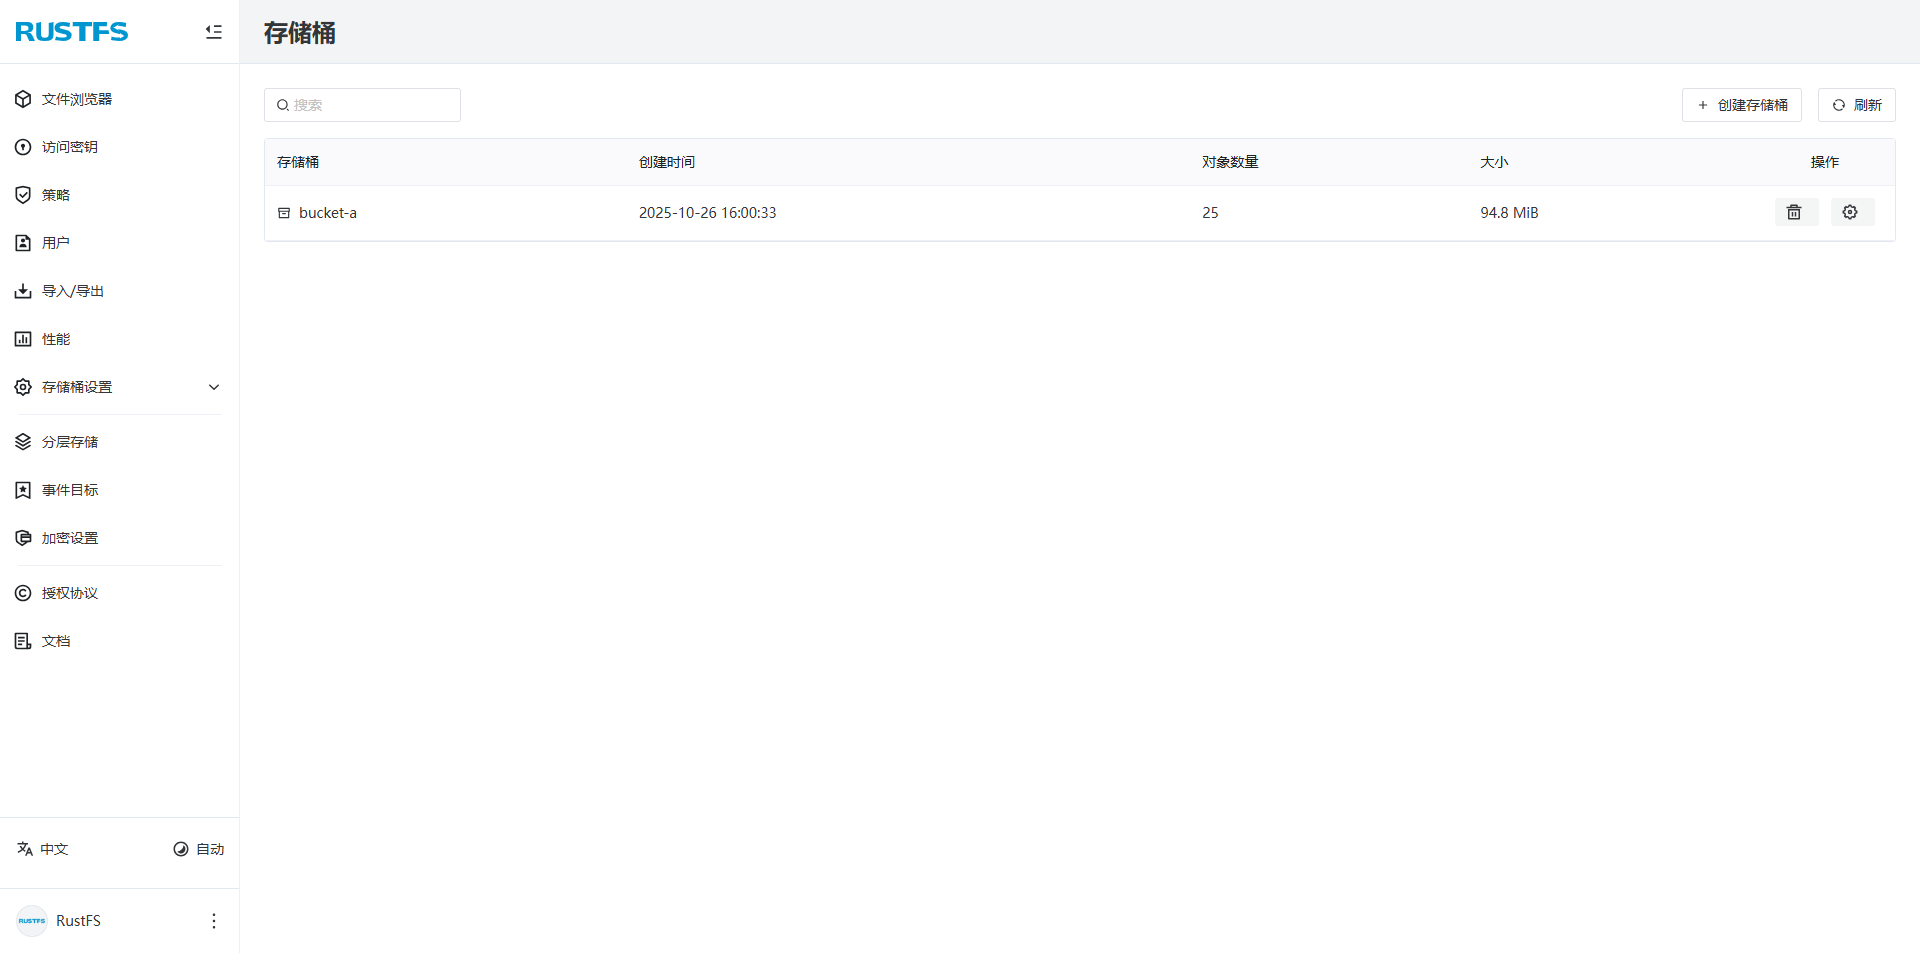Open the 中文 language selector

tap(43, 849)
